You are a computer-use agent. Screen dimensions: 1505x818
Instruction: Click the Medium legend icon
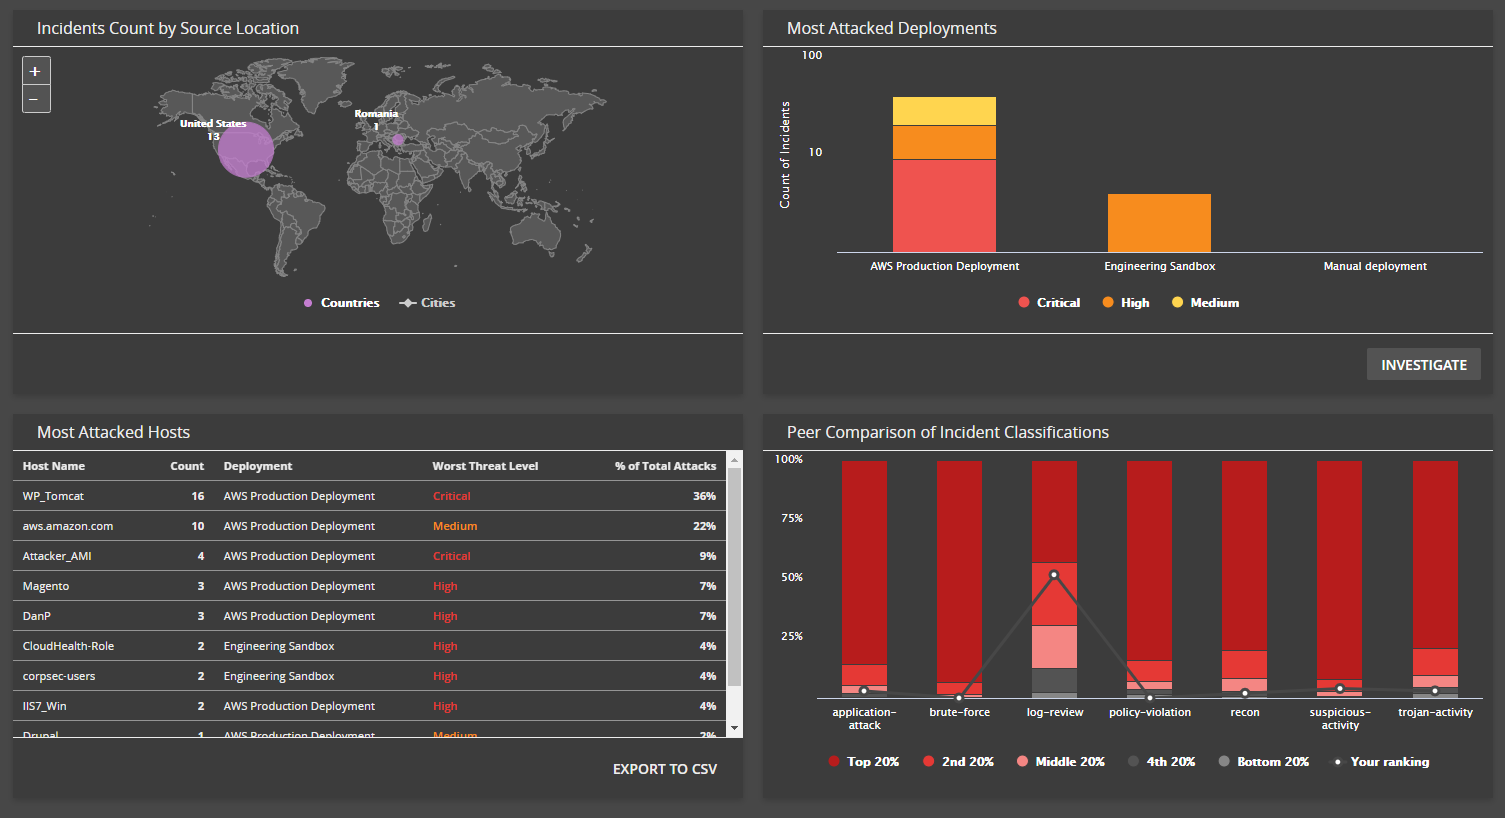pyautogui.click(x=1177, y=302)
